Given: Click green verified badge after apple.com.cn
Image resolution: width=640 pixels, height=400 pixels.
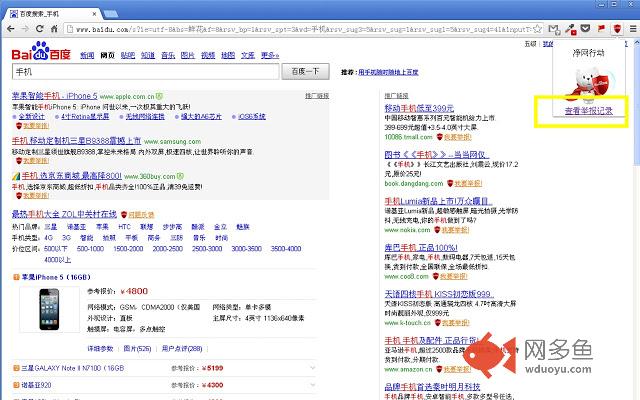Looking at the screenshot, I should click(159, 96).
